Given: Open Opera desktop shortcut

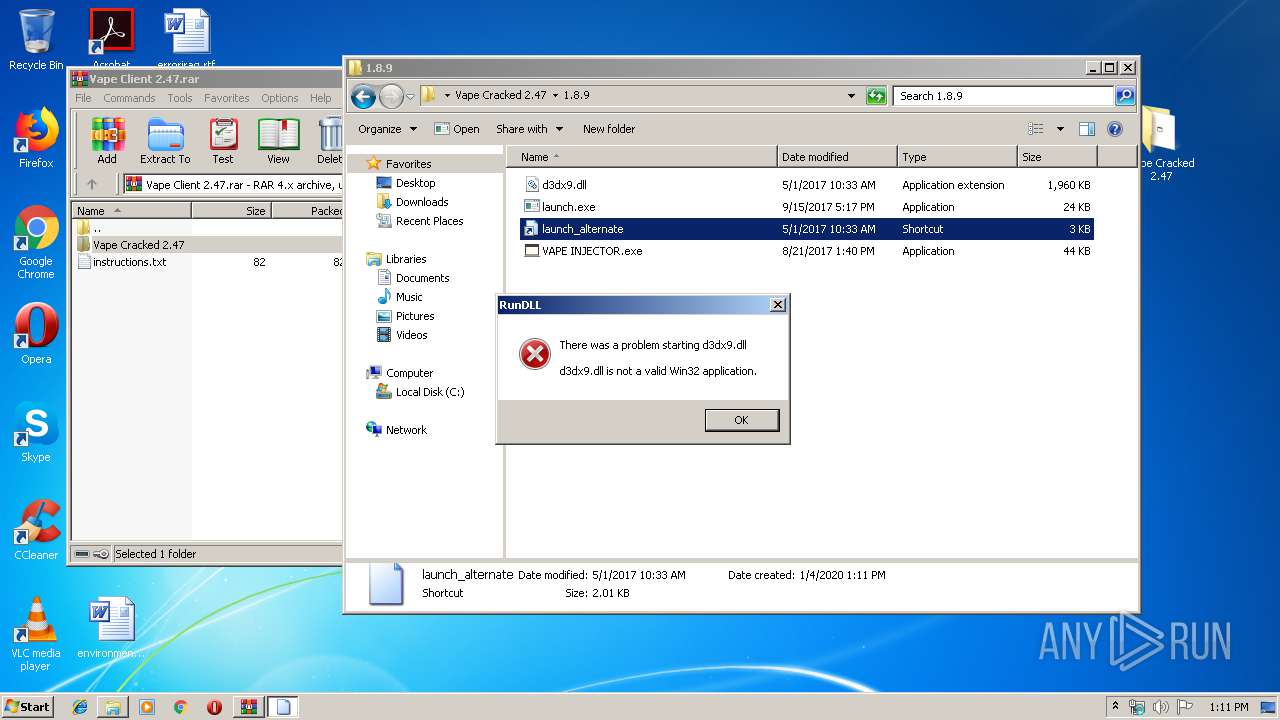Looking at the screenshot, I should click(36, 336).
